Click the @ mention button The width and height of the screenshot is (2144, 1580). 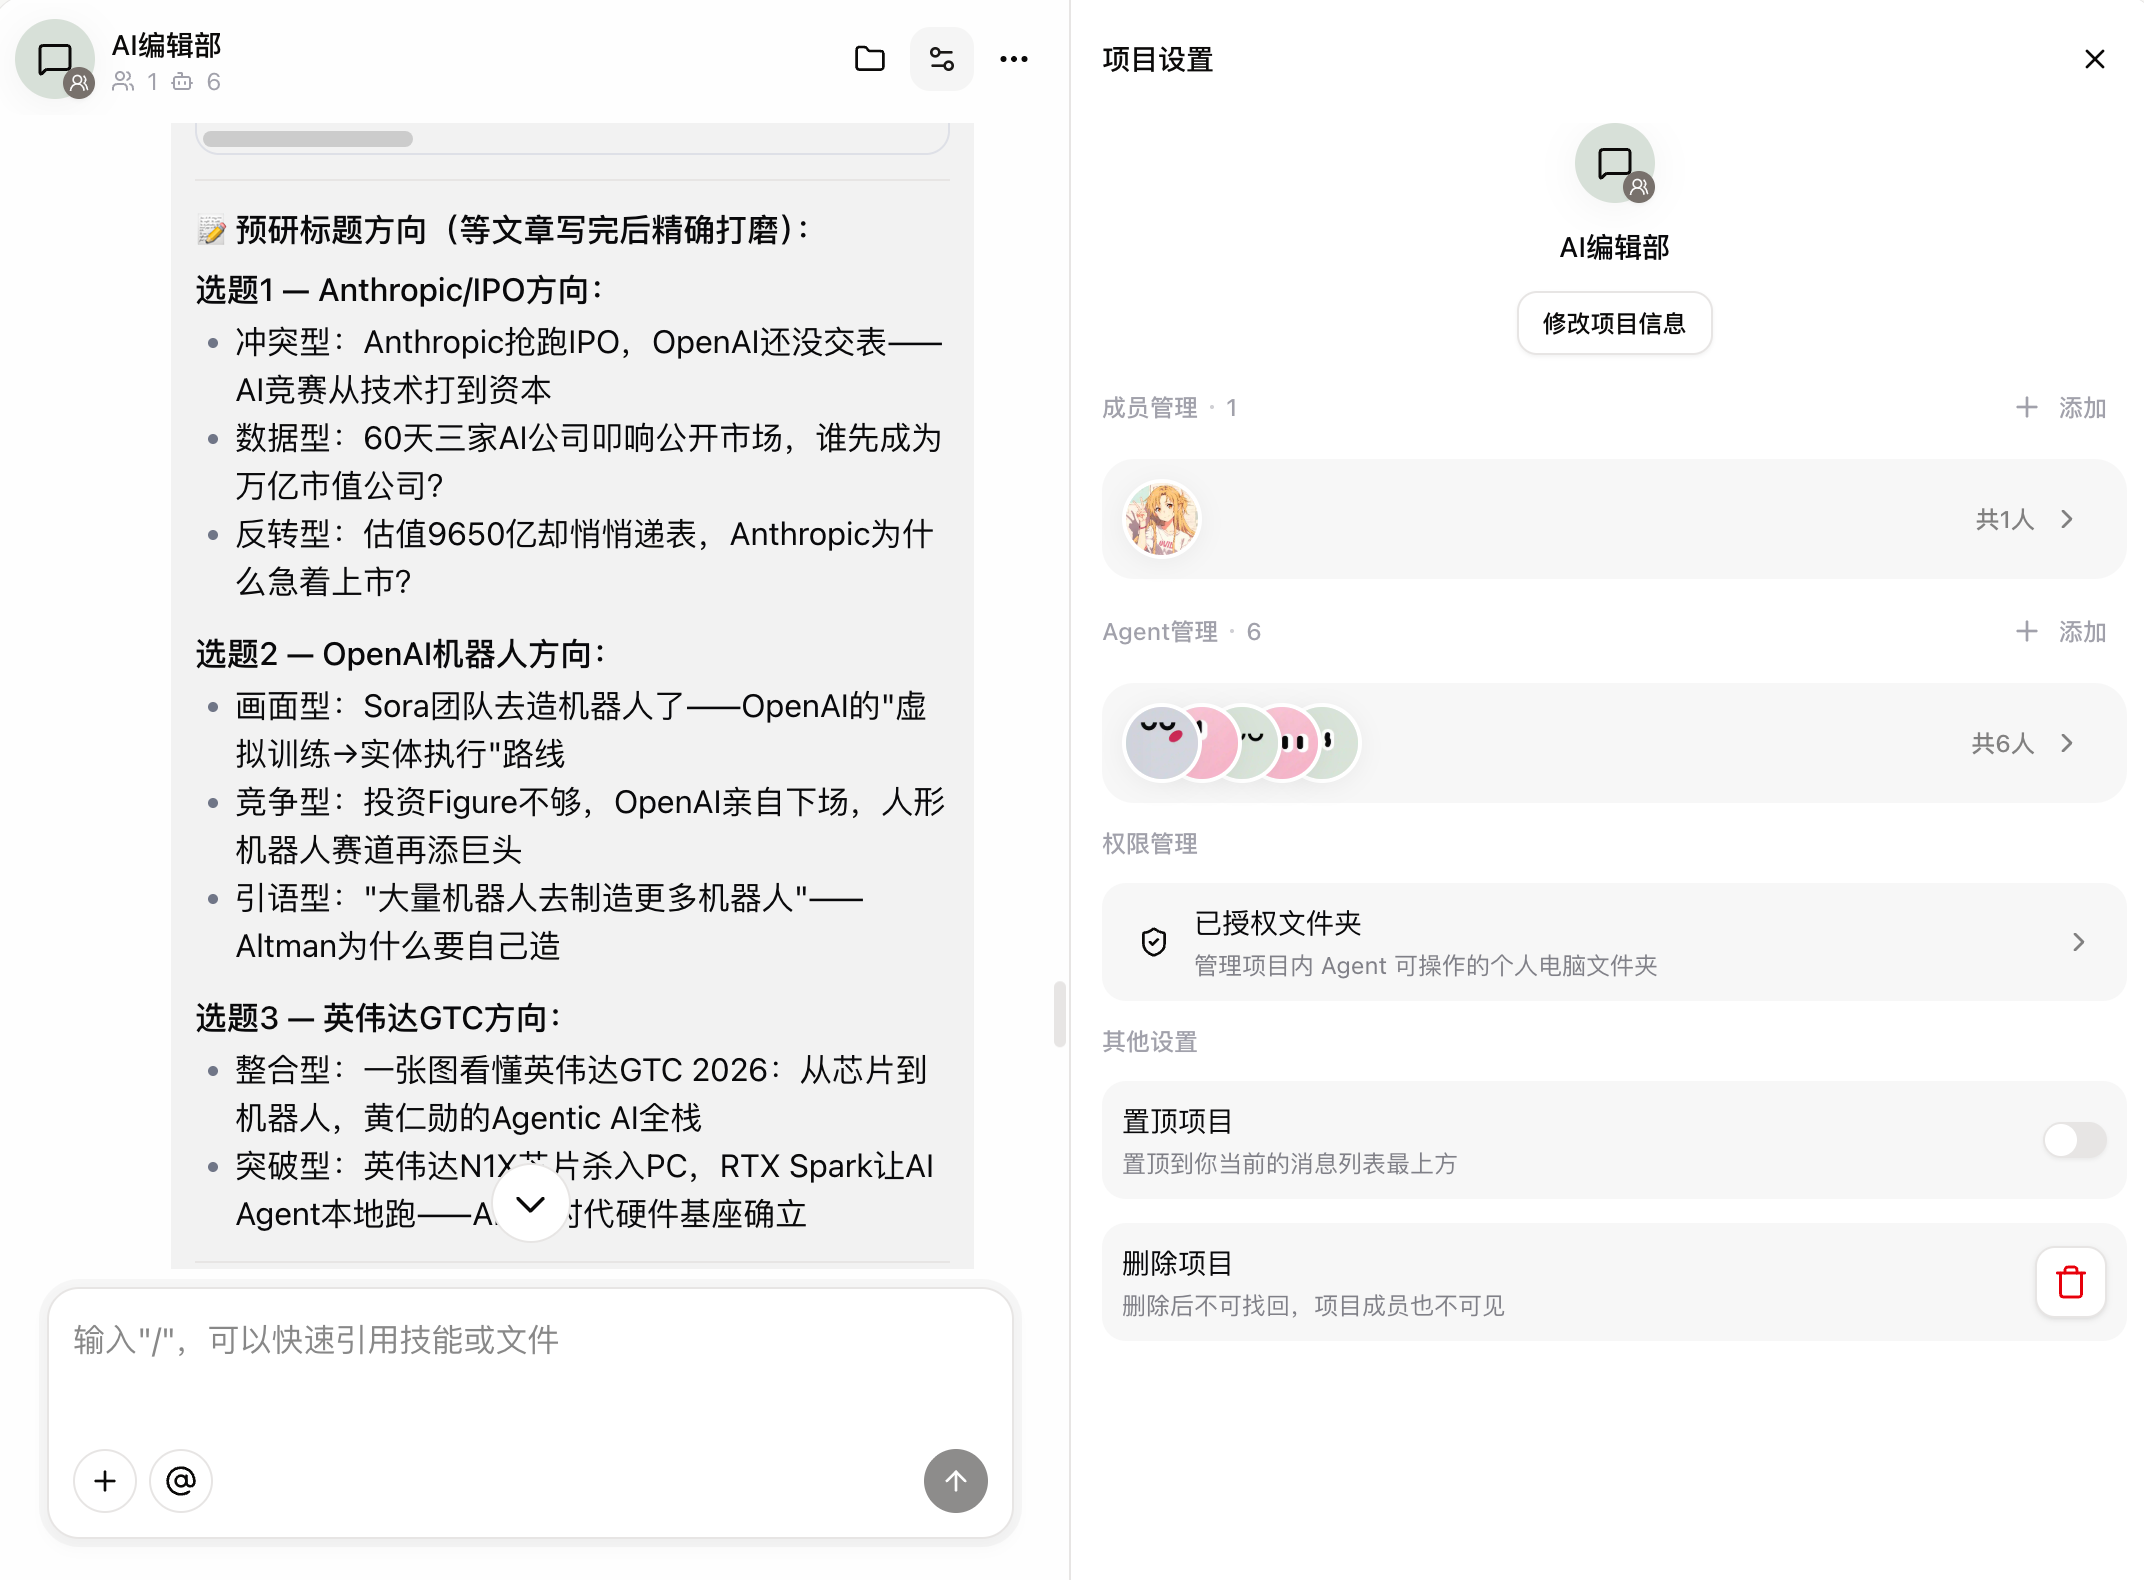pyautogui.click(x=181, y=1481)
